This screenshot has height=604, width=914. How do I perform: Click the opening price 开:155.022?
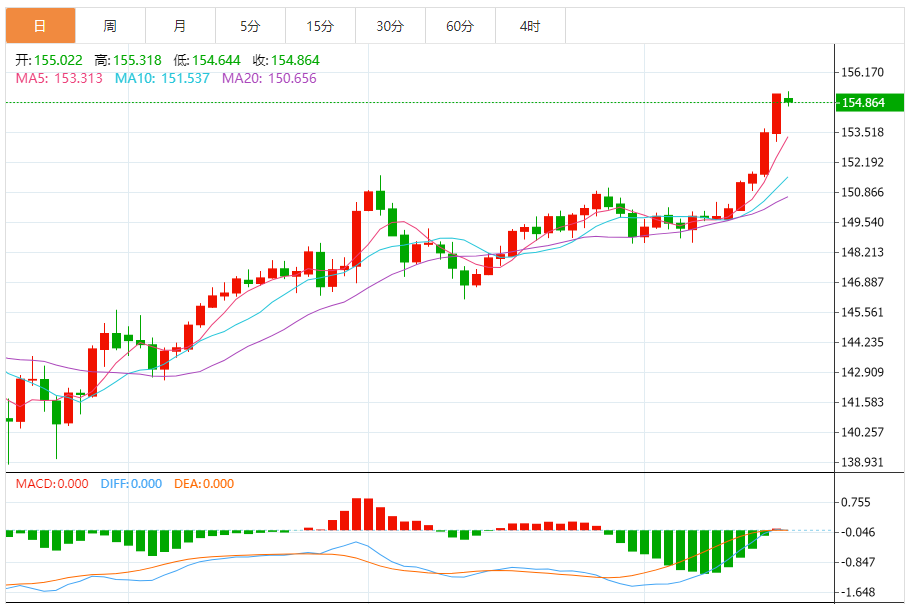[x=49, y=60]
